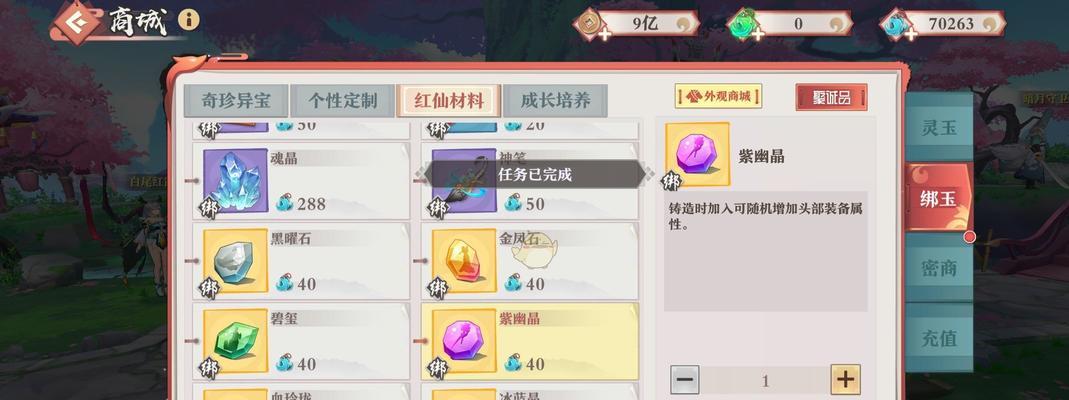Switch to the 奇珍异宝 tab
Screen dimensions: 1069x400
tap(235, 102)
